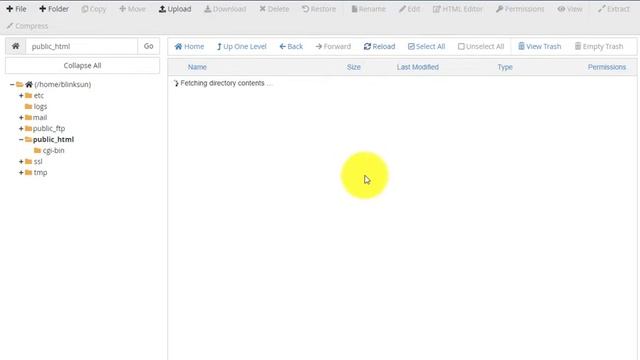The height and width of the screenshot is (360, 640).
Task: Collapse the /home/blinksun root node
Action: point(12,84)
